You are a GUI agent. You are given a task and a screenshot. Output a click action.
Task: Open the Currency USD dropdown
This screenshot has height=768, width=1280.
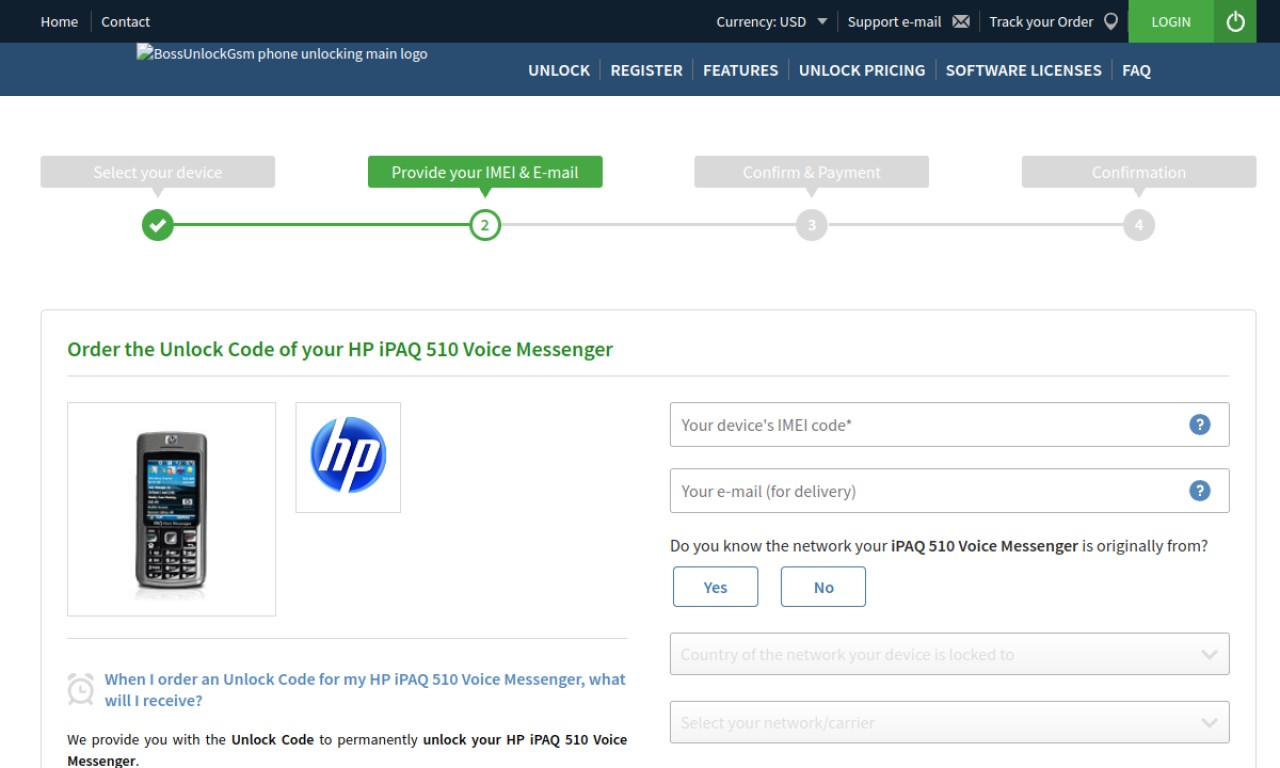click(x=772, y=21)
